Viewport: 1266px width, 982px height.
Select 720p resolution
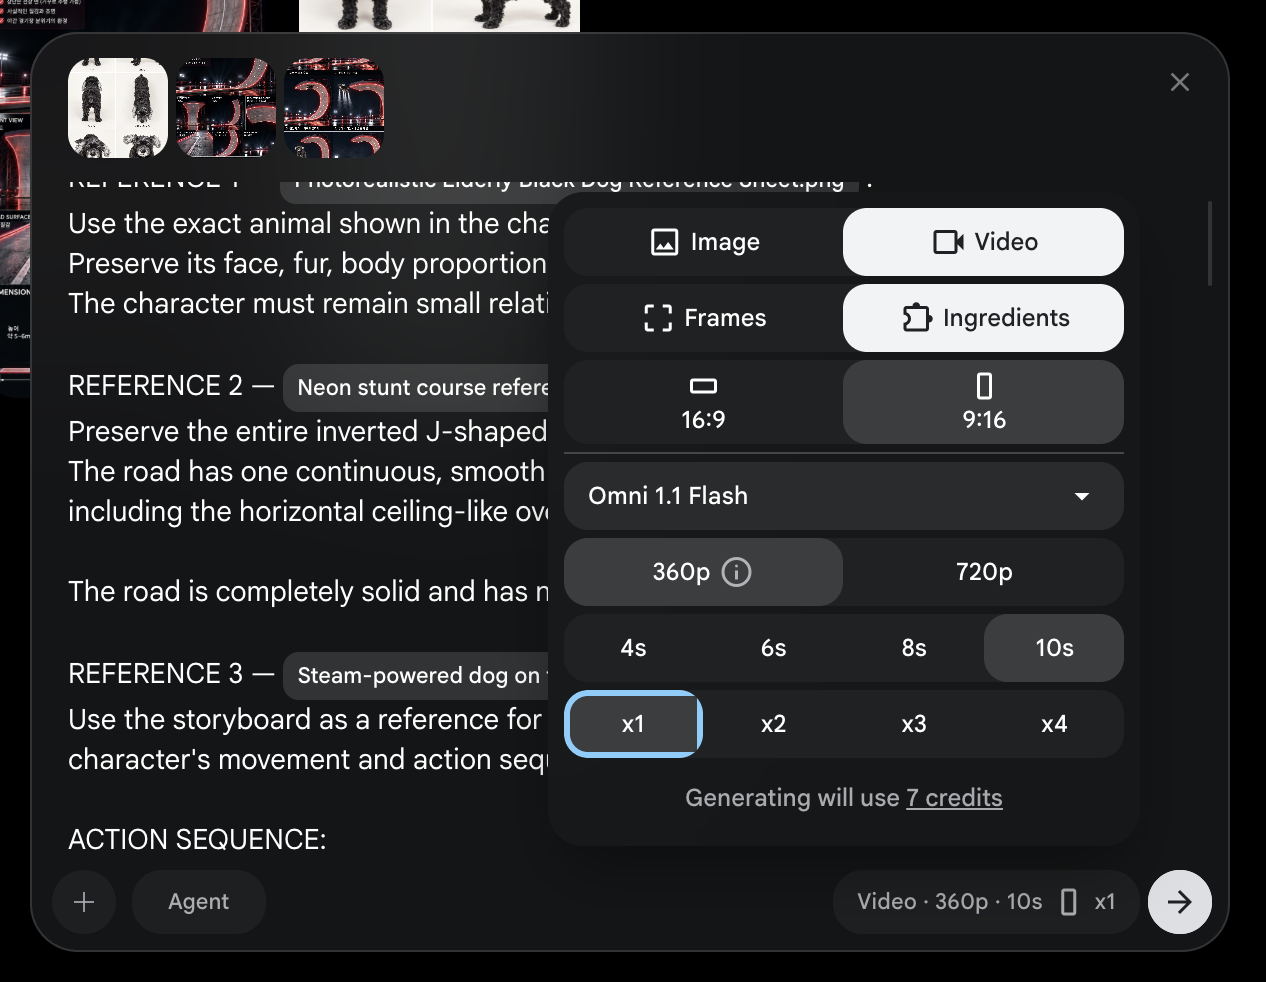coord(984,572)
